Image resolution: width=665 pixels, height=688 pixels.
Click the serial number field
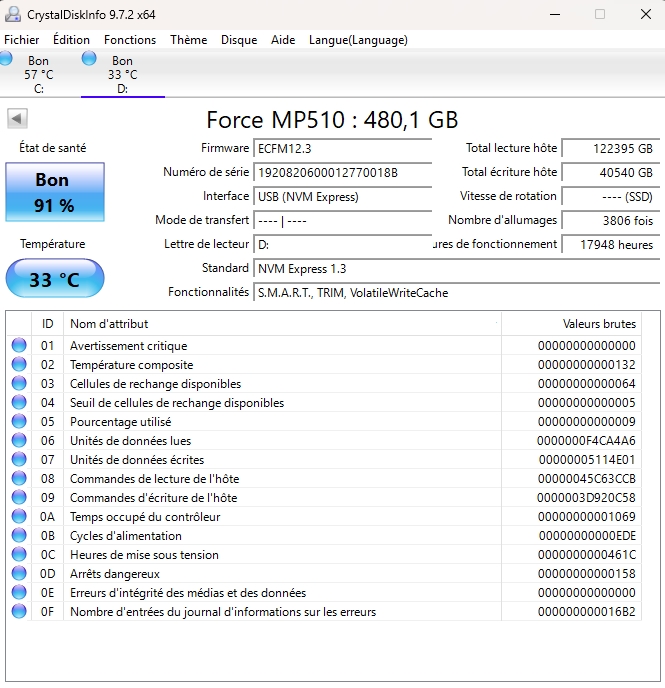click(x=342, y=172)
